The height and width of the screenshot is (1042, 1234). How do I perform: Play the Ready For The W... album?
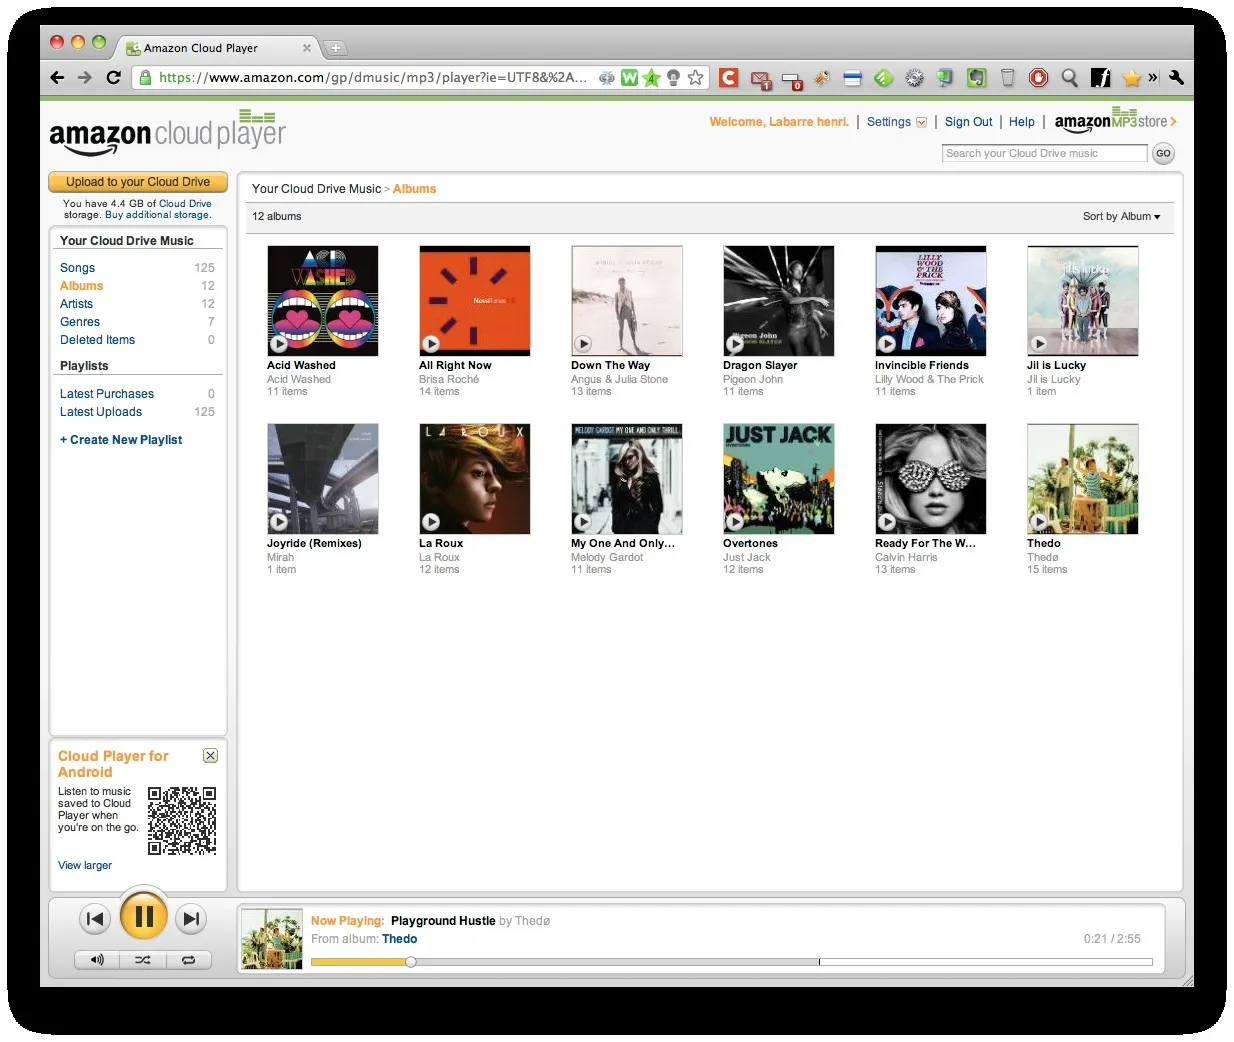click(x=886, y=522)
